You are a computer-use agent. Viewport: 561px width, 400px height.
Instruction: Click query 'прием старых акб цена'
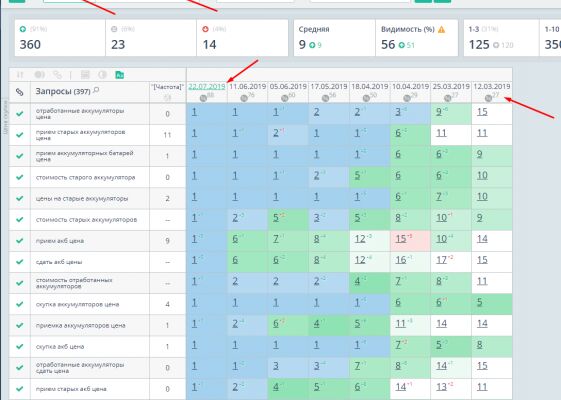[71, 389]
